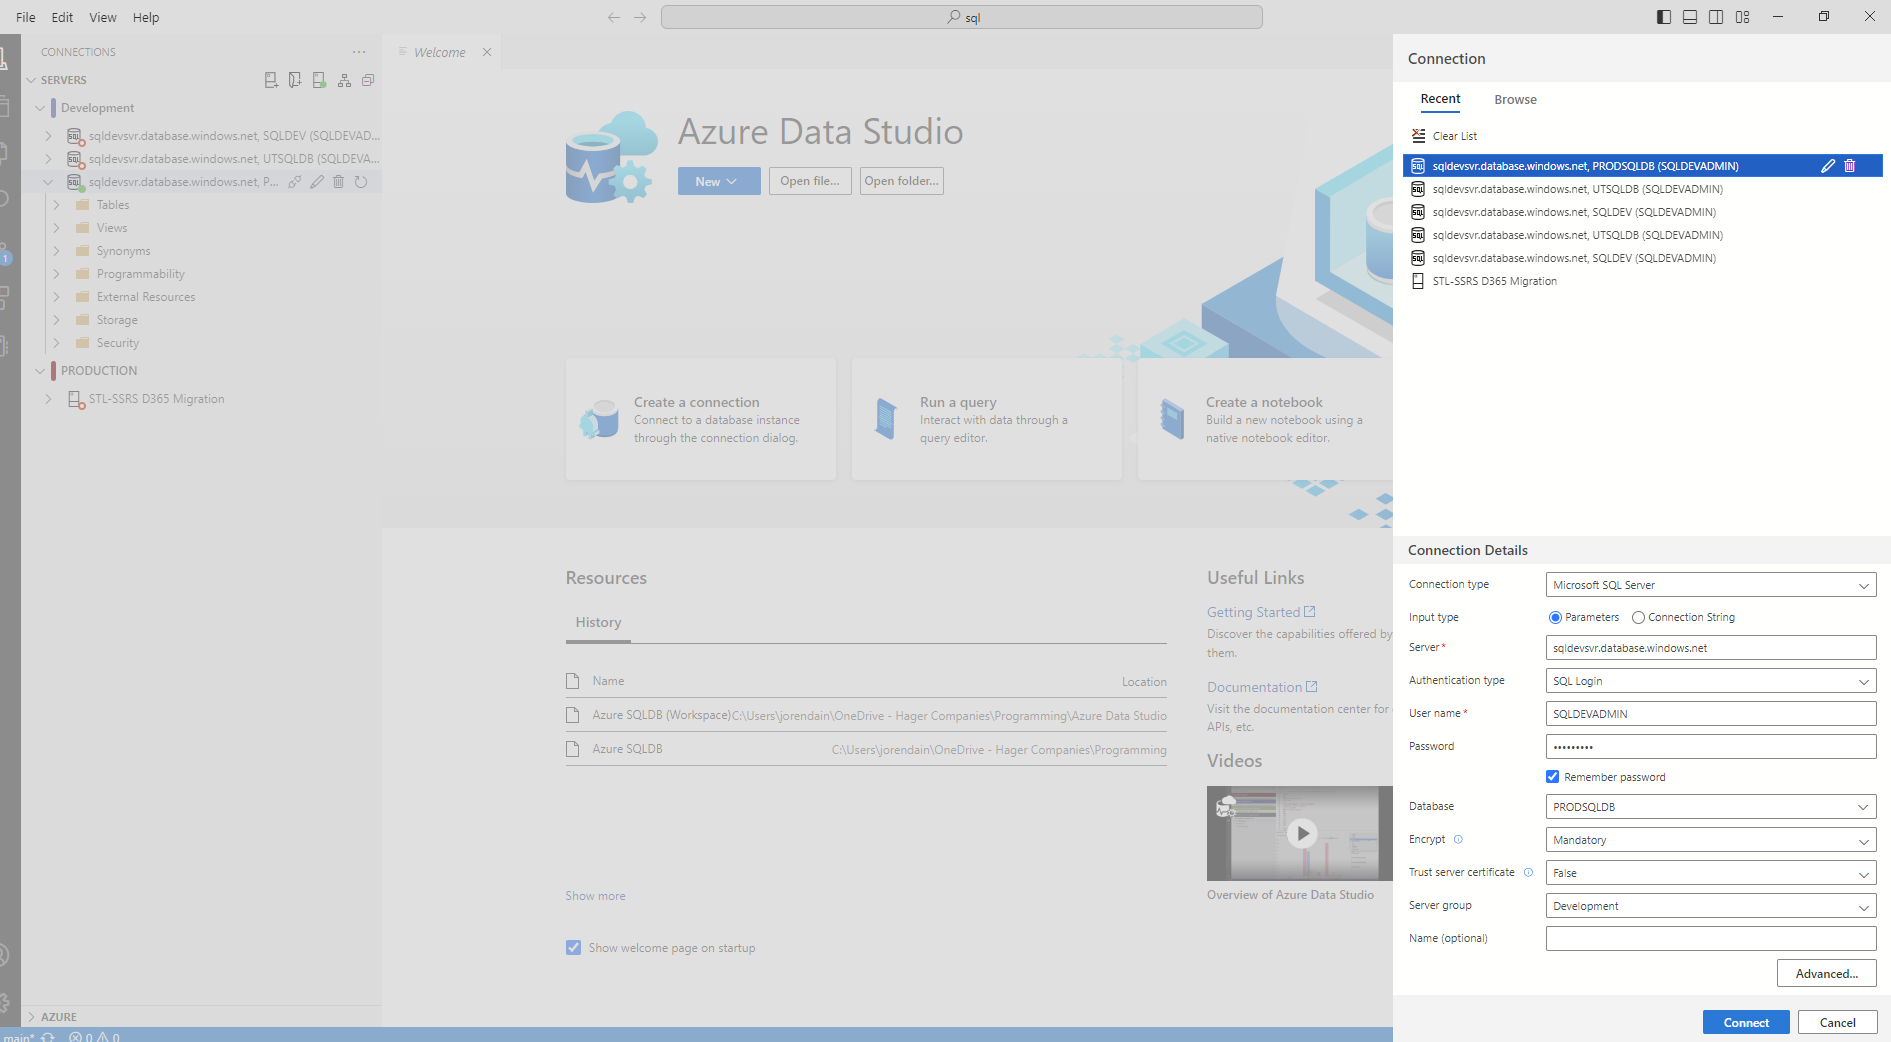Screen dimensions: 1891x1042
Task: Toggle the panel layout icon
Action: (x=1690, y=17)
